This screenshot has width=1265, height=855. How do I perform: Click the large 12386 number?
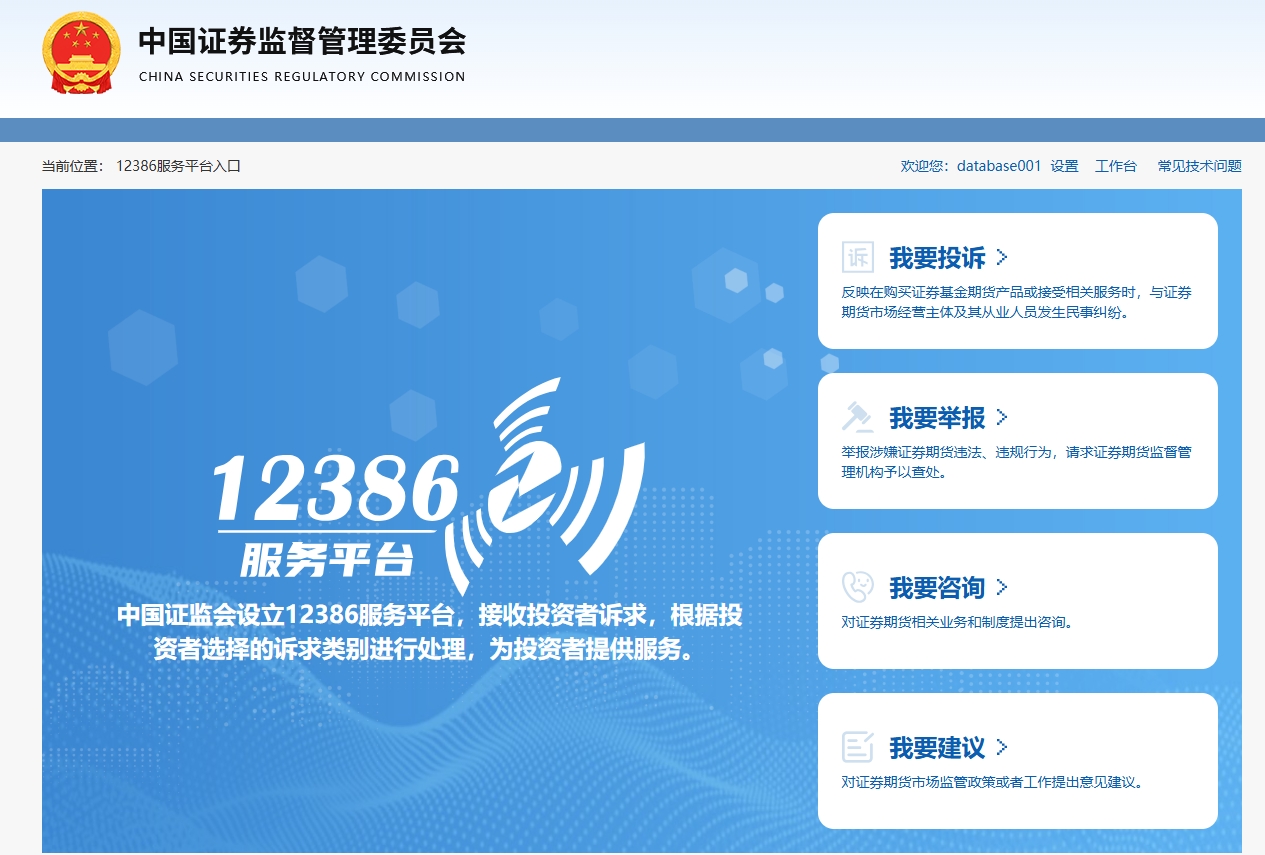point(335,489)
